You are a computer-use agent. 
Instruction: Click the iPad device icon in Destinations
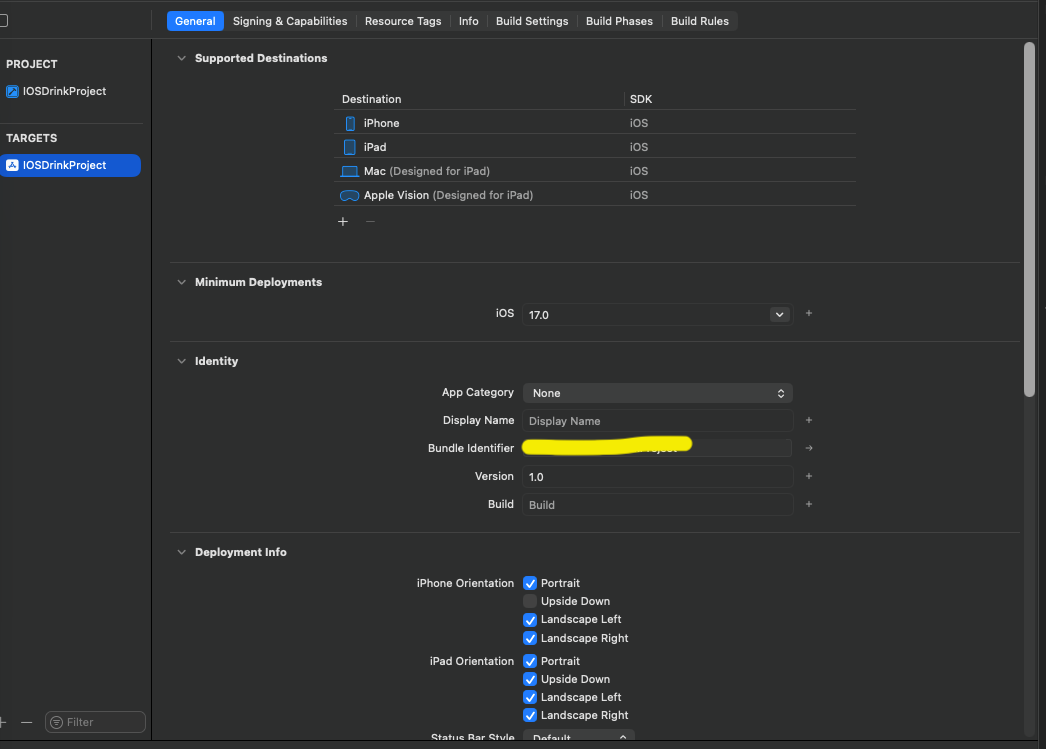(350, 147)
